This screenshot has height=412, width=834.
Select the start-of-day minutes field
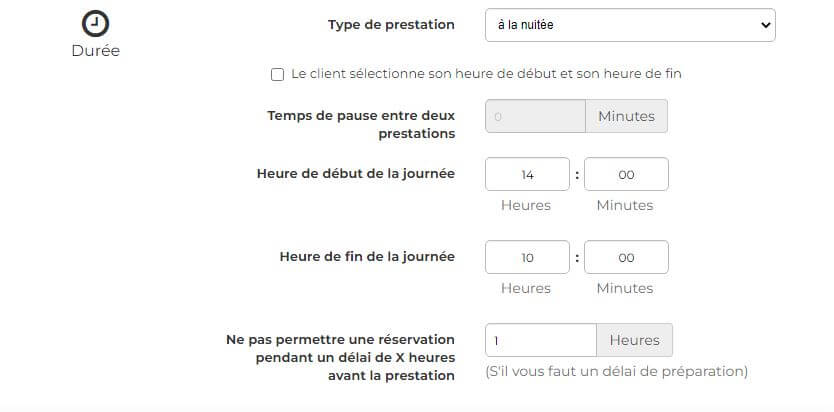pos(626,174)
